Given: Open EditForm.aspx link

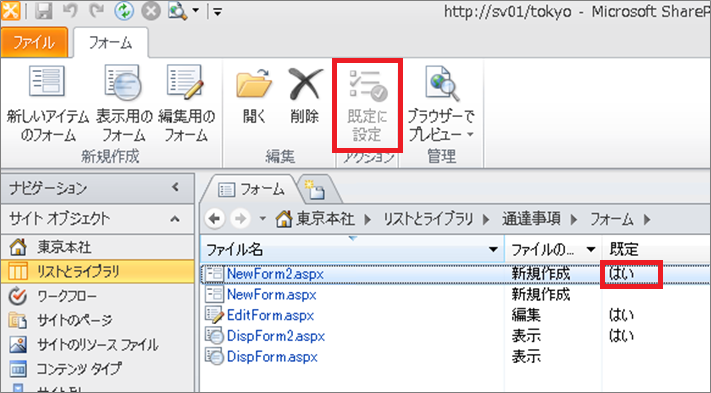Looking at the screenshot, I should tap(270, 315).
